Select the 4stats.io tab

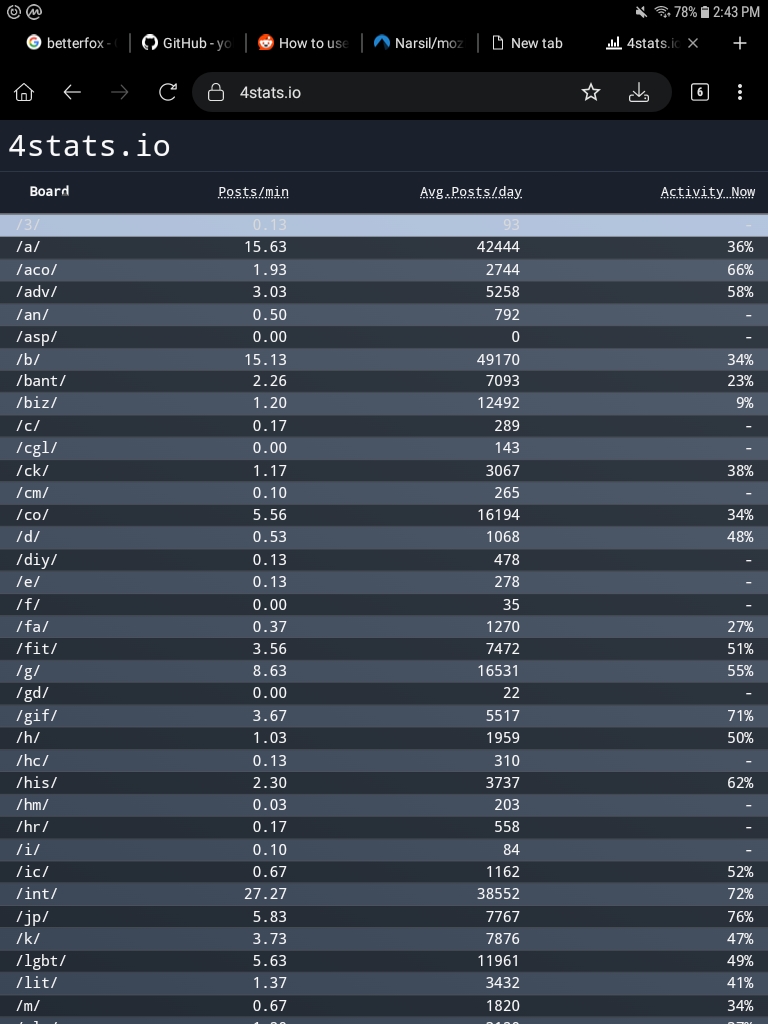pos(643,43)
